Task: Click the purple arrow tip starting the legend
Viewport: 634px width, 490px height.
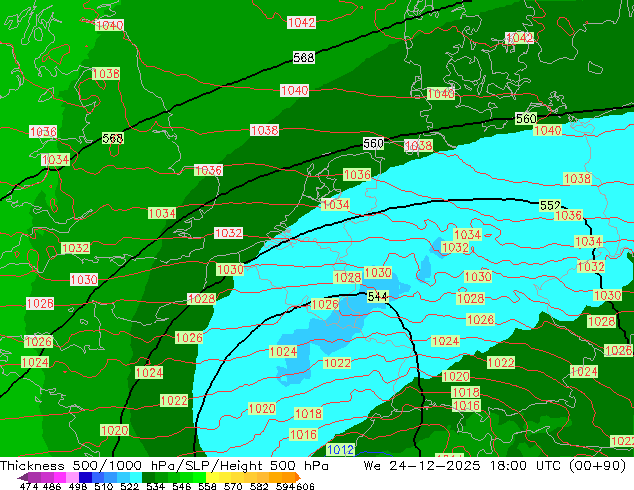Action: point(22,477)
